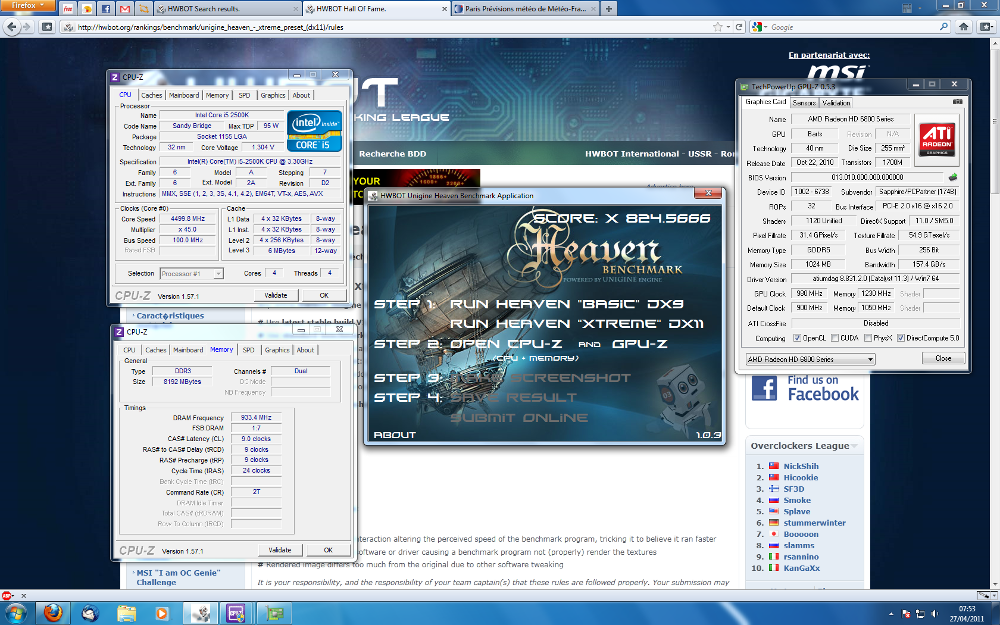This screenshot has width=1000, height=625.
Task: Go back with the browser back arrow
Action: (11, 27)
